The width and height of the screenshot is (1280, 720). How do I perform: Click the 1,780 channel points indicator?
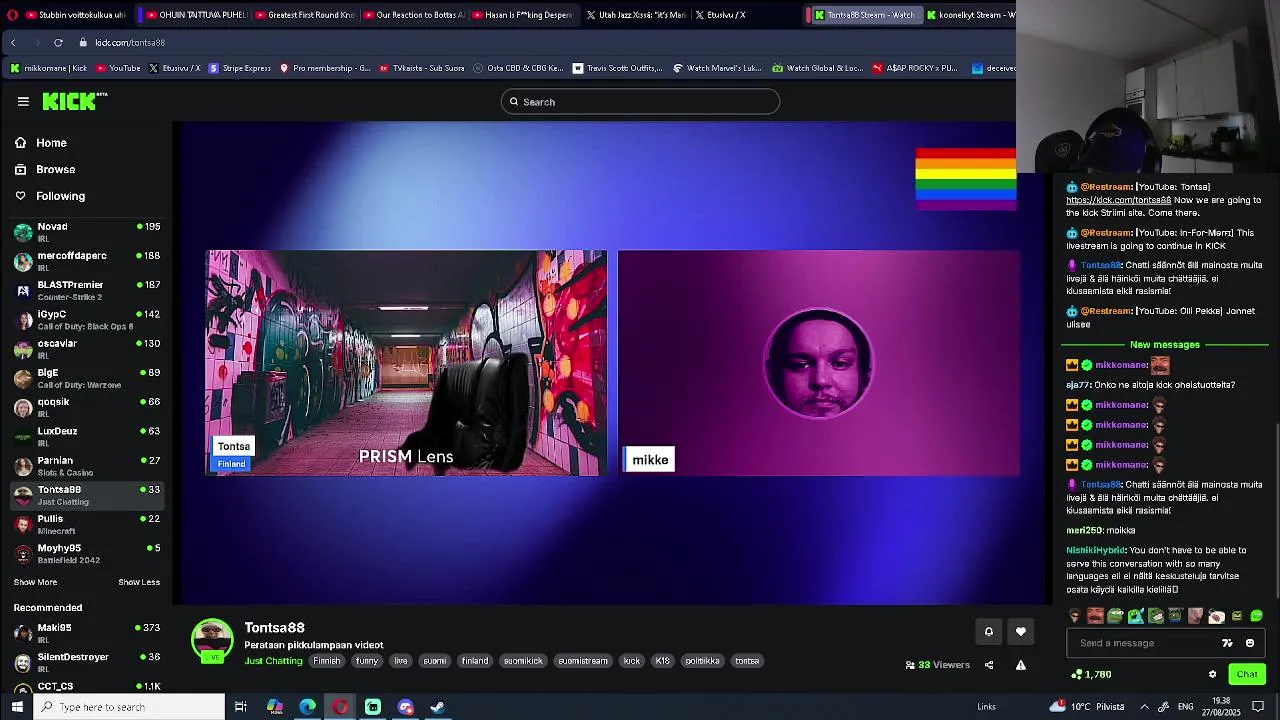[1091, 674]
